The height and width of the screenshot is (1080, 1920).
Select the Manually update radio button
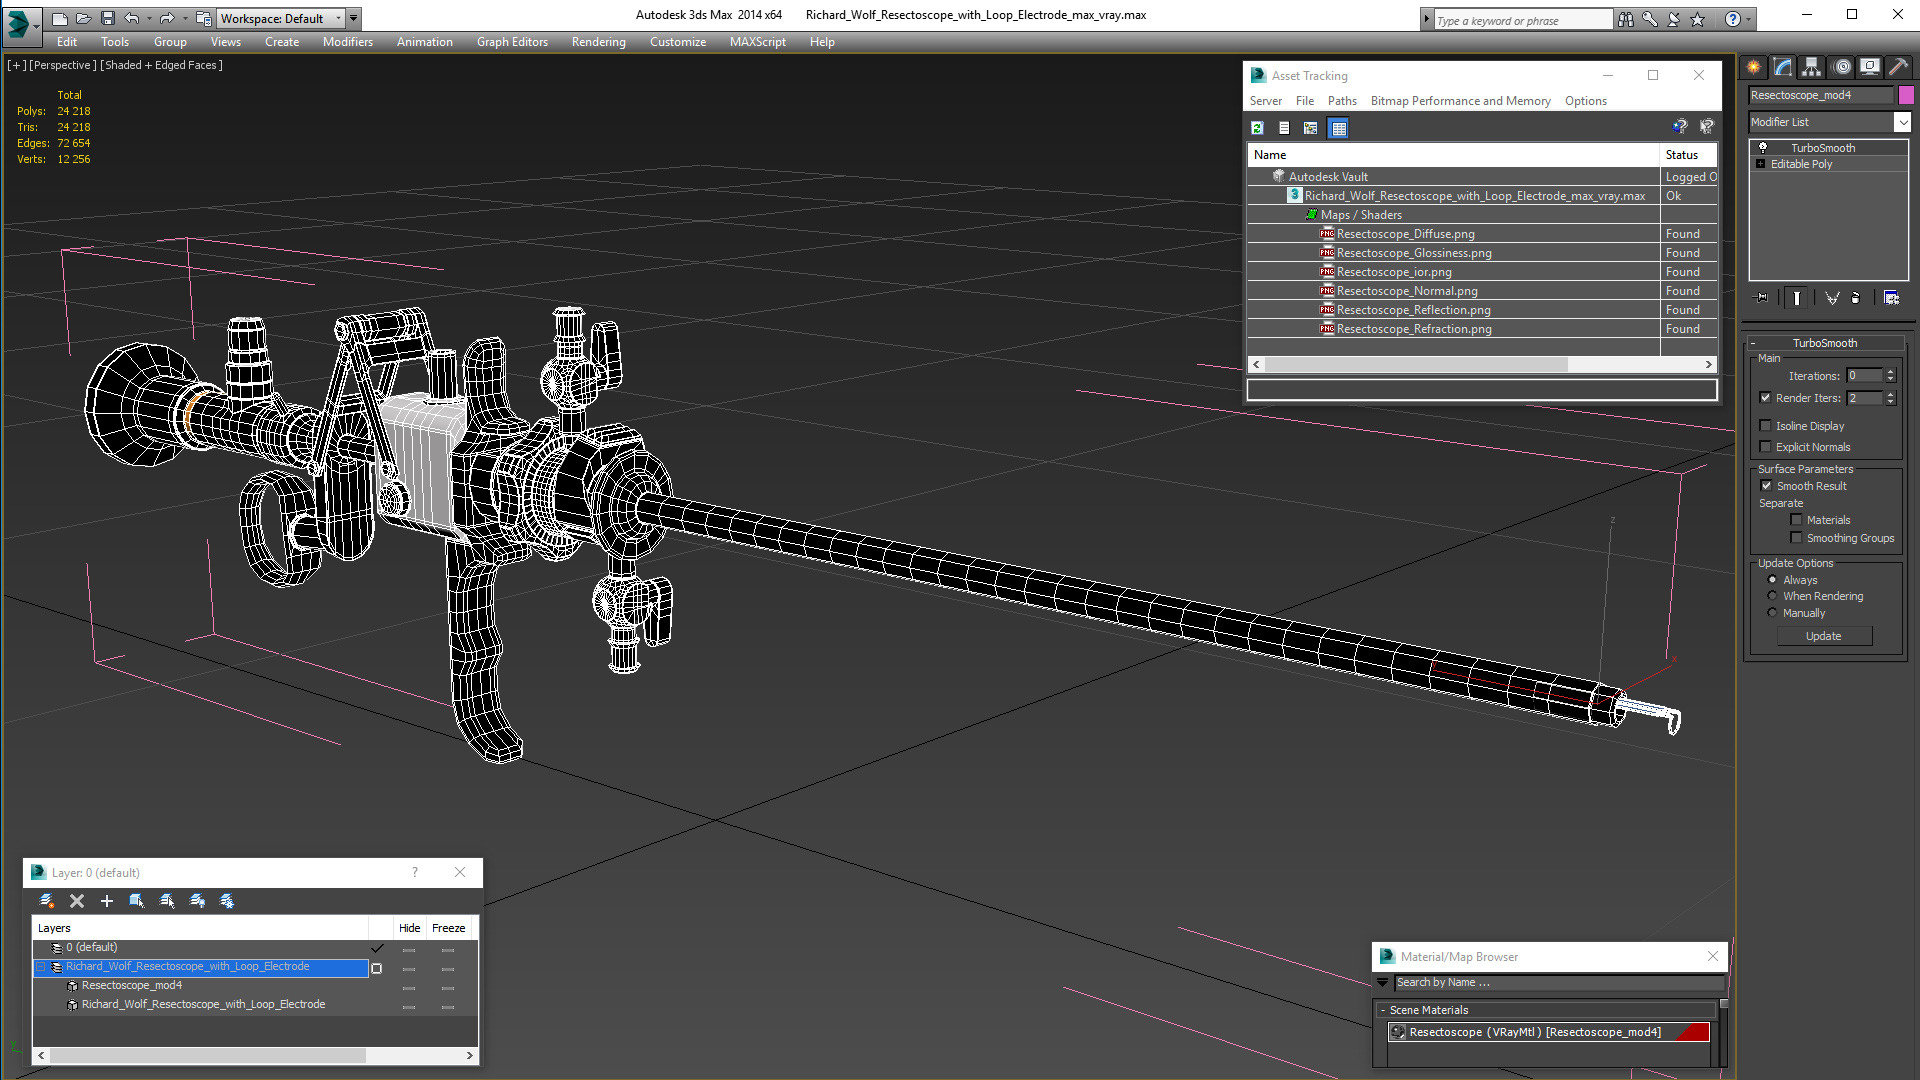click(1773, 613)
